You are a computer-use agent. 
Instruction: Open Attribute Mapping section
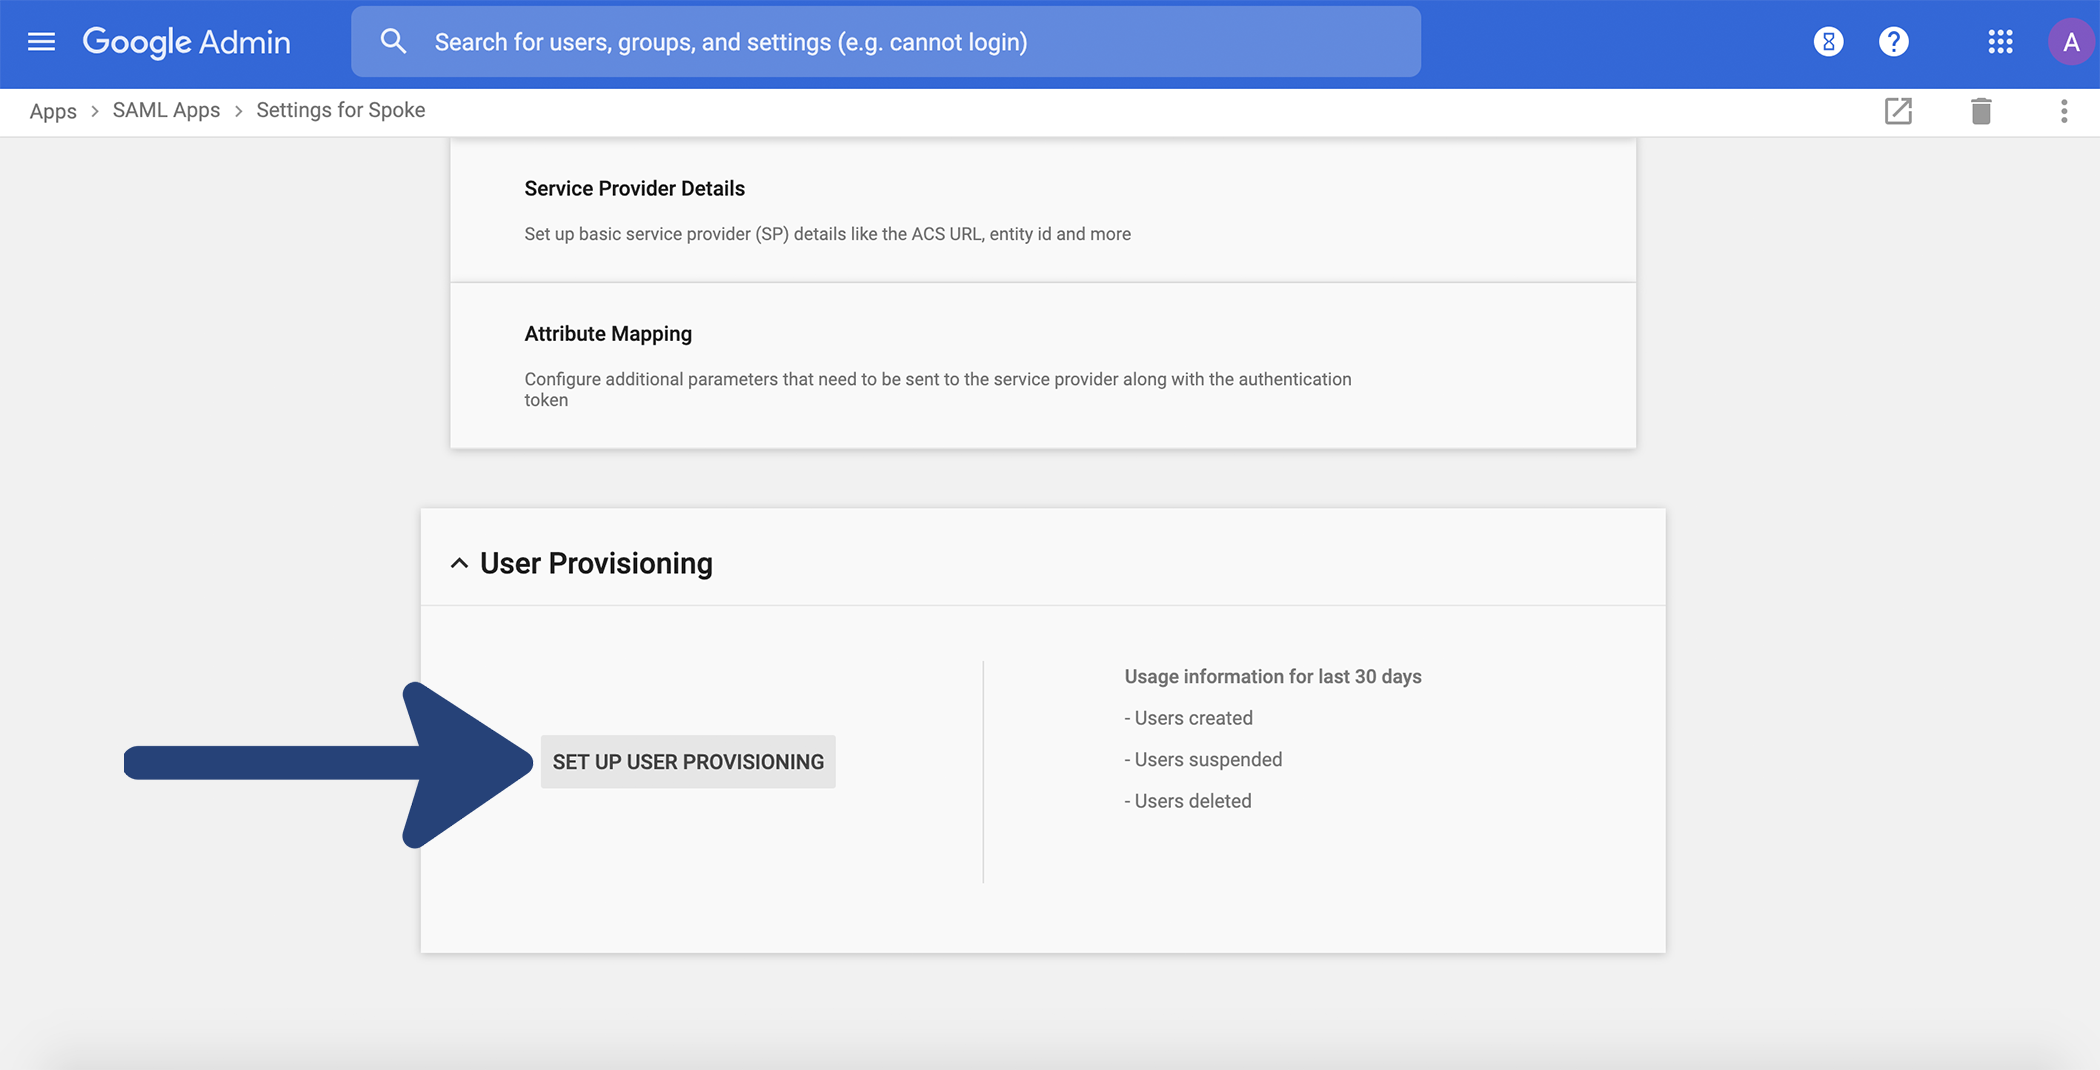point(1043,366)
